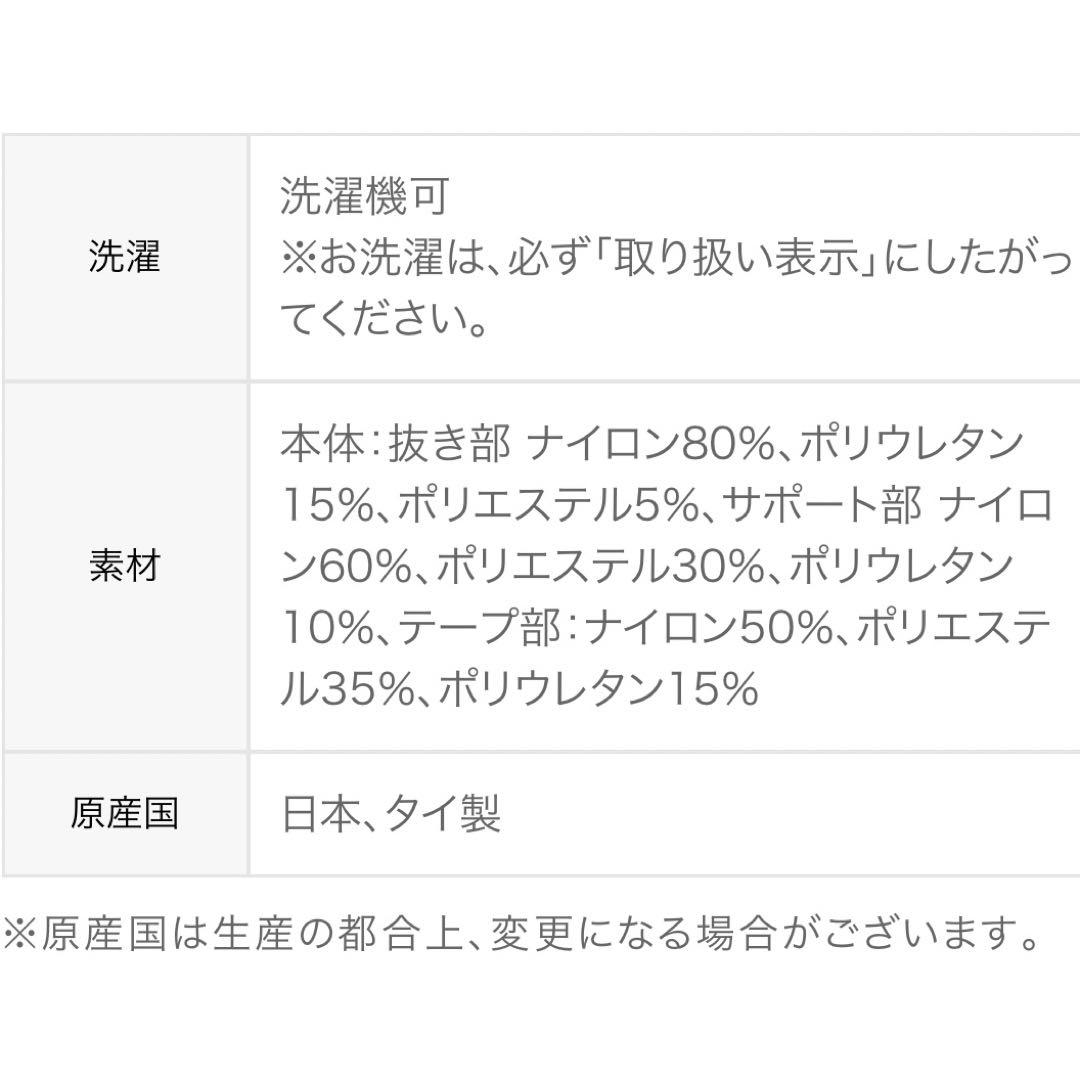The height and width of the screenshot is (1080, 1080).
Task: Click the ナイロン50% text
Action: 709,629
